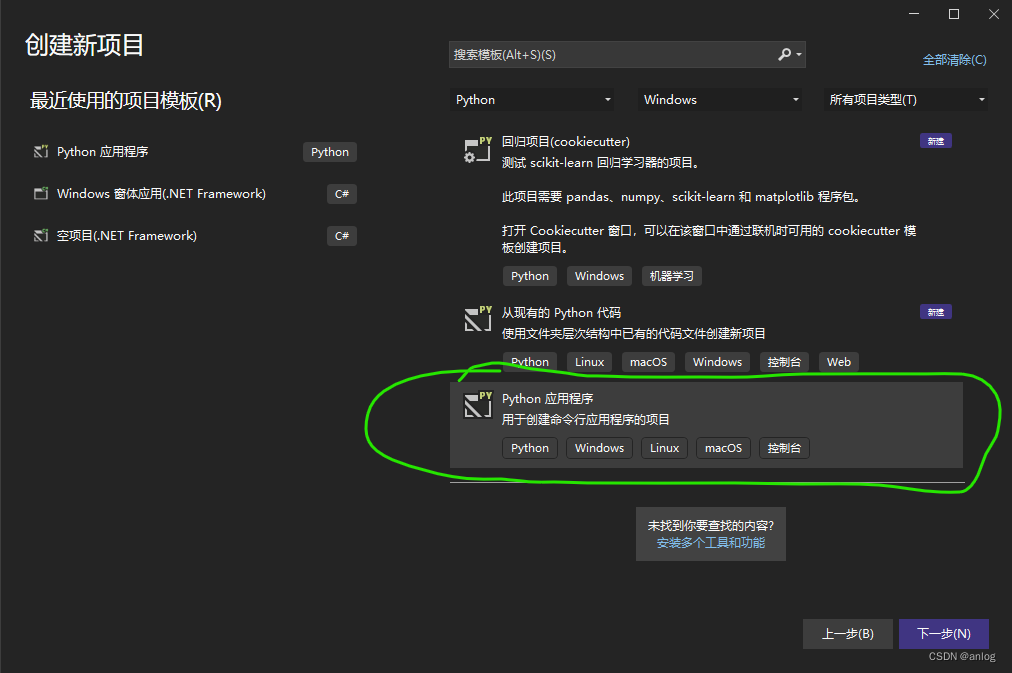Click the 新建 badge on 从现有的 Python 代码

(x=936, y=312)
